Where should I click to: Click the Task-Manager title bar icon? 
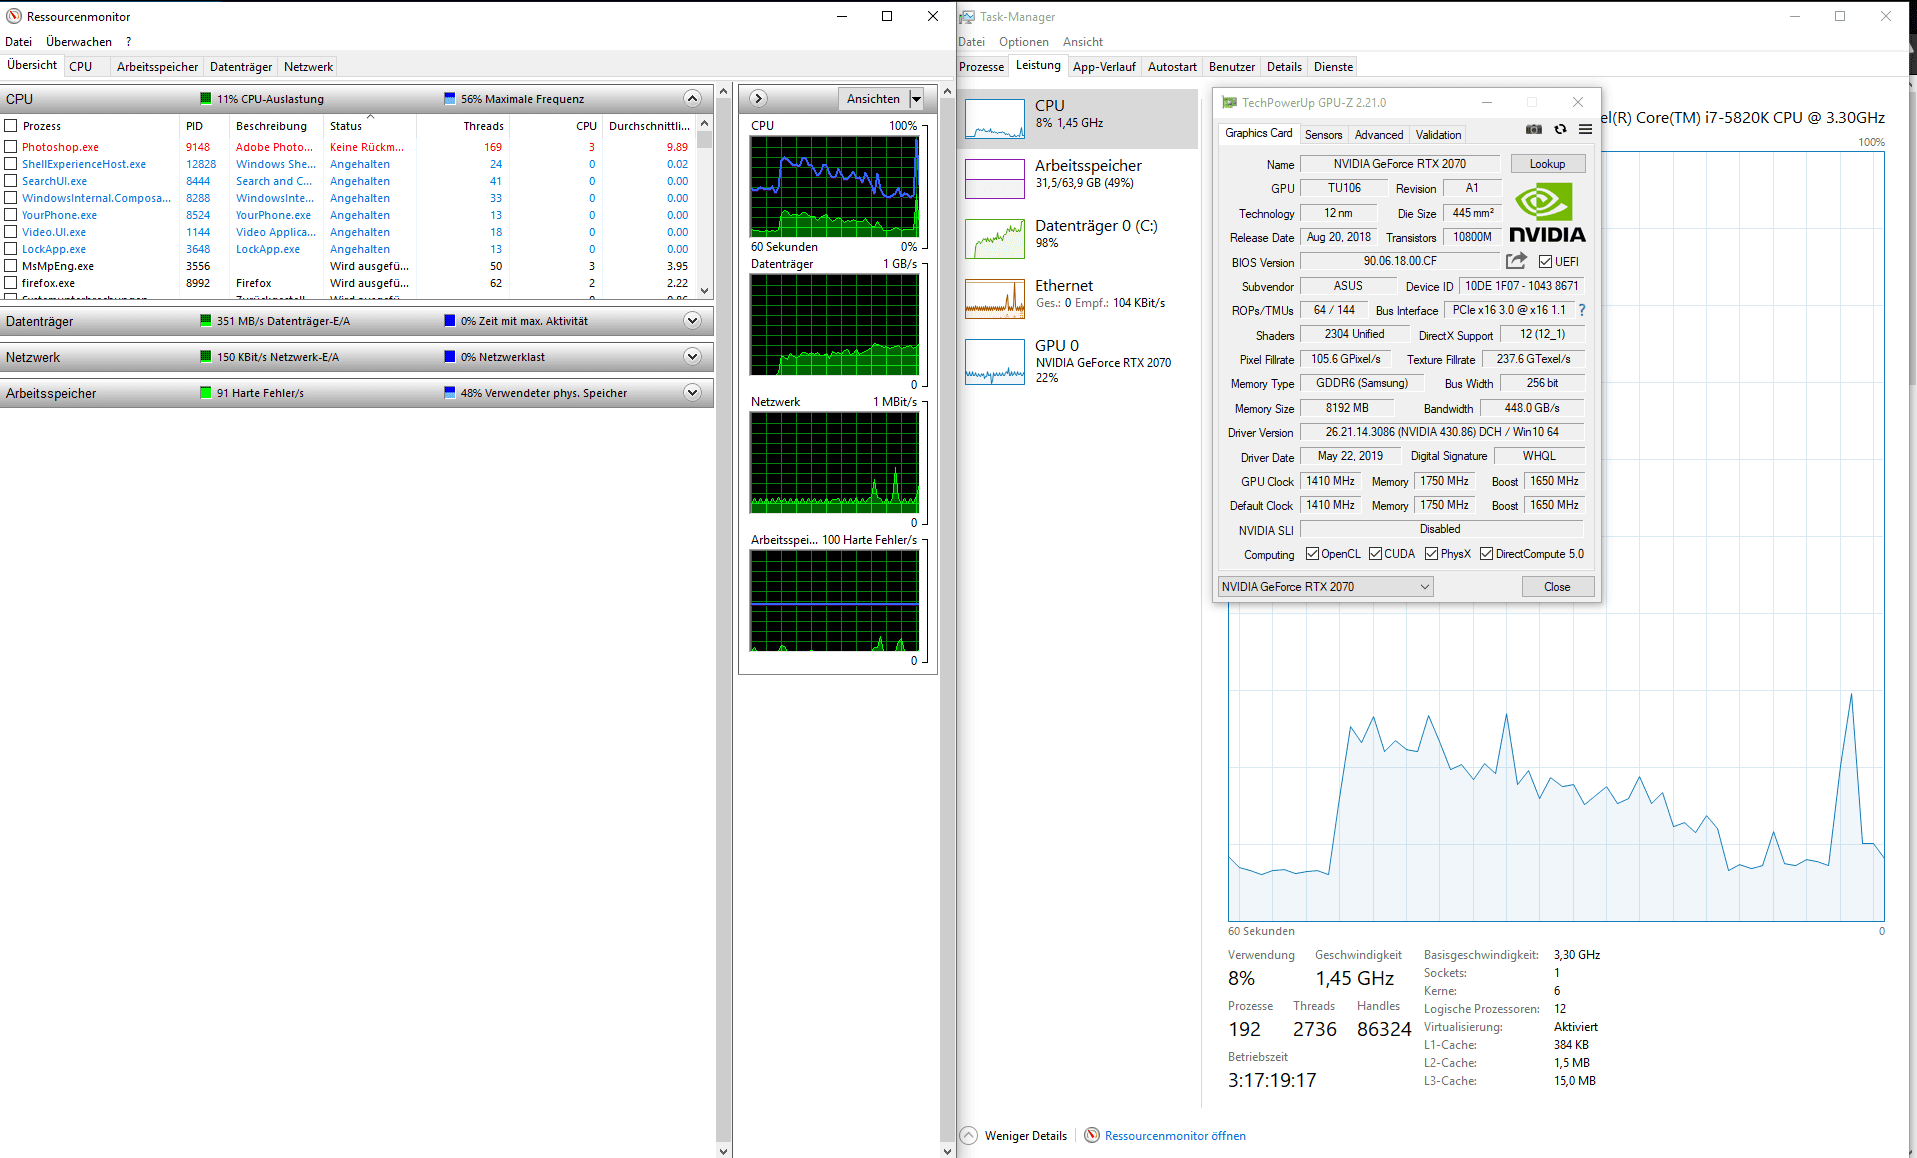(x=967, y=16)
